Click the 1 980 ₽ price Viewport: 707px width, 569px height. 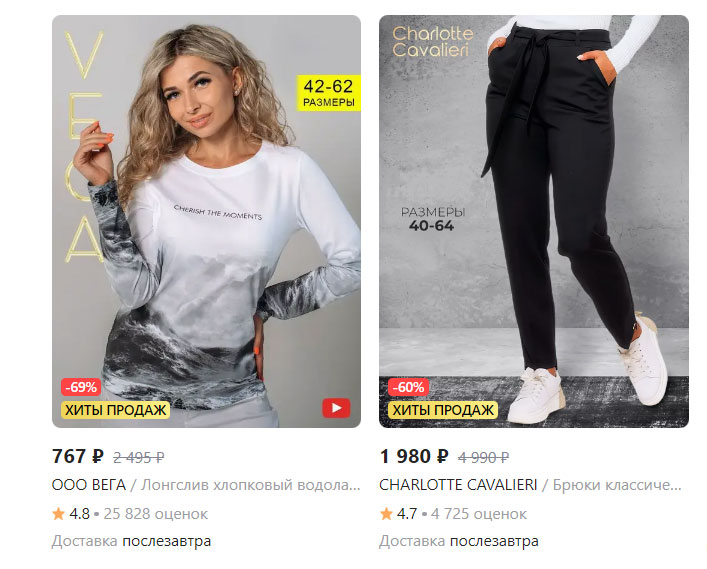pyautogui.click(x=414, y=456)
